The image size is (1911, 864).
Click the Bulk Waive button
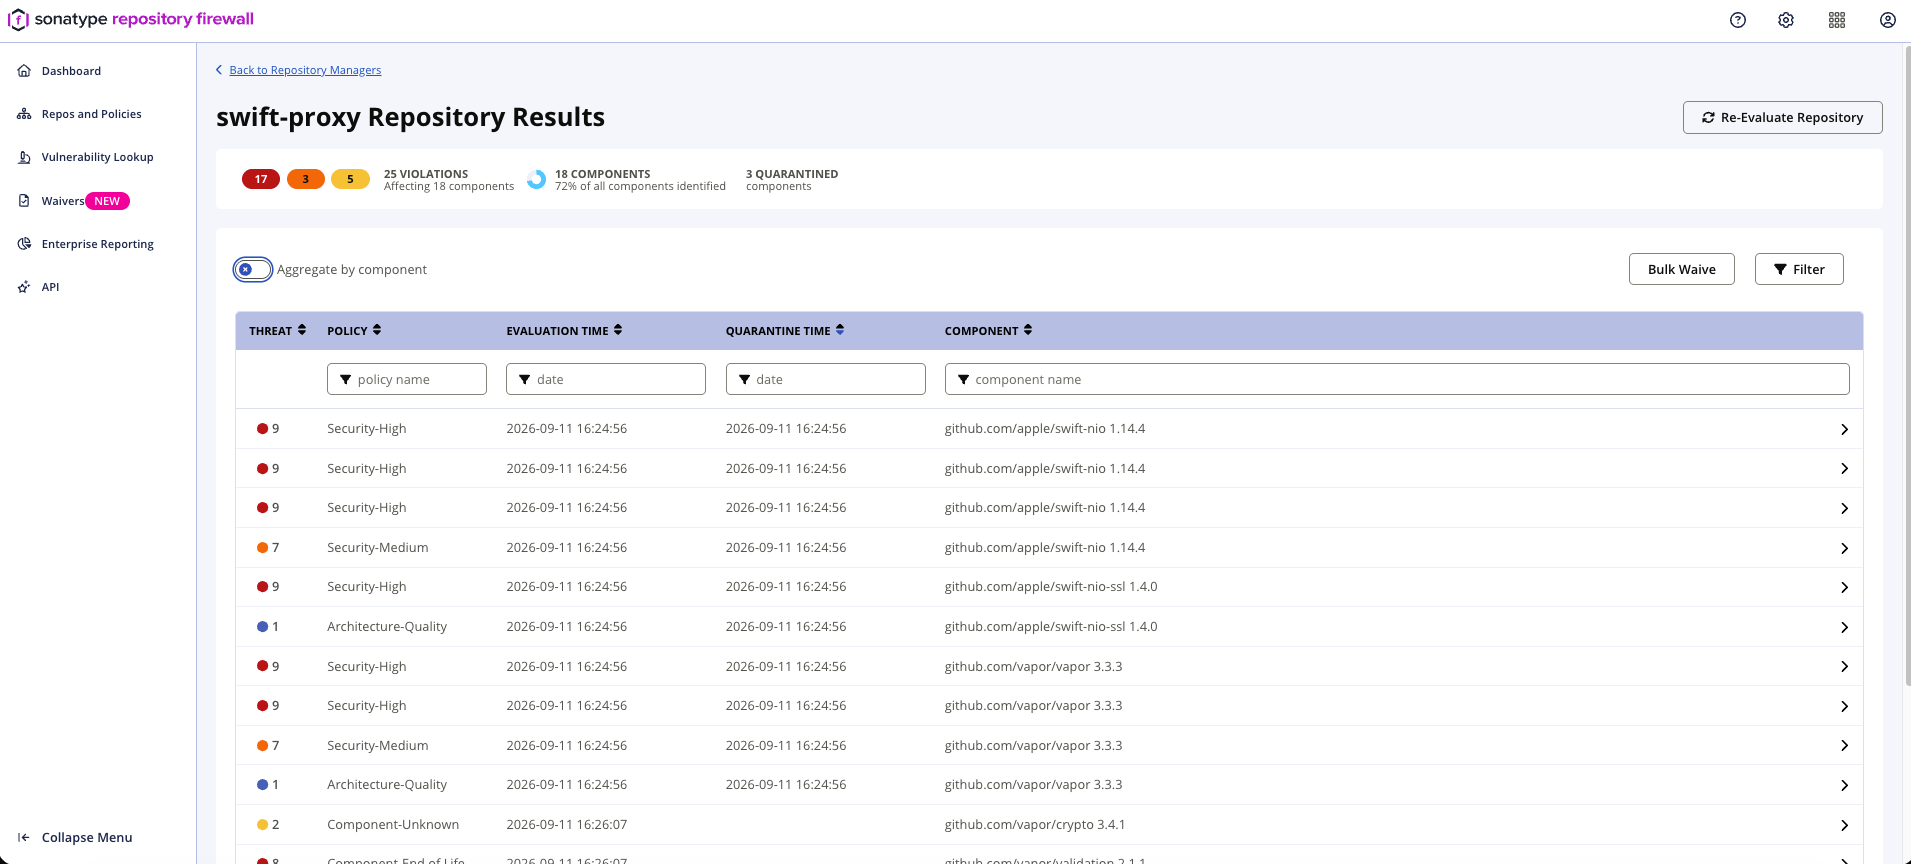[1681, 269]
